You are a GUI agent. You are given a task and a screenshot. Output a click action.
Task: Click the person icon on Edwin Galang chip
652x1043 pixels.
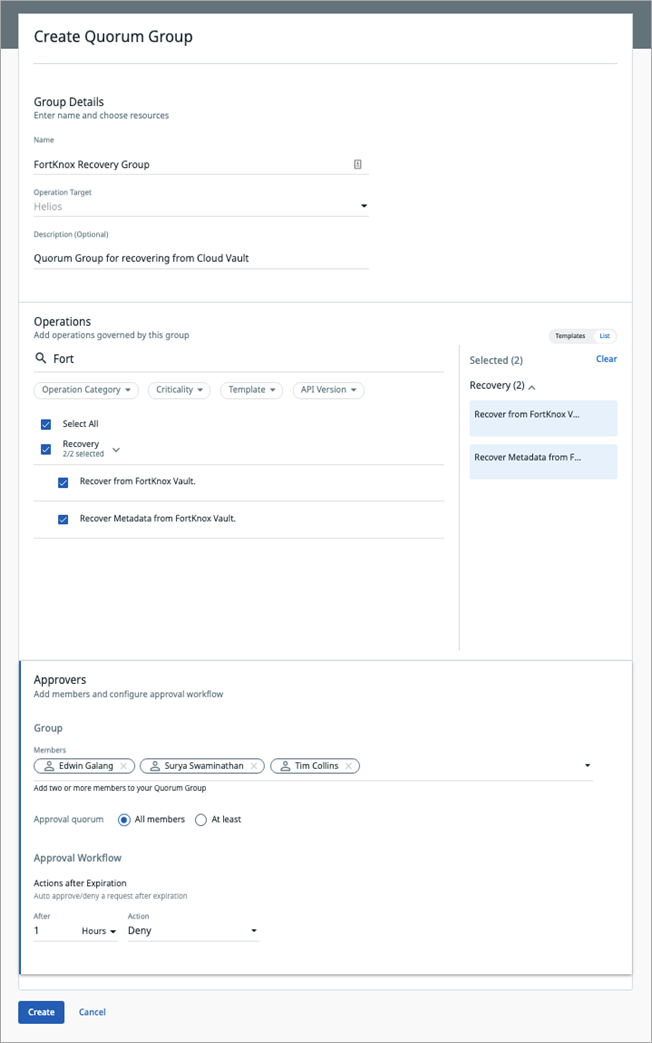(48, 766)
